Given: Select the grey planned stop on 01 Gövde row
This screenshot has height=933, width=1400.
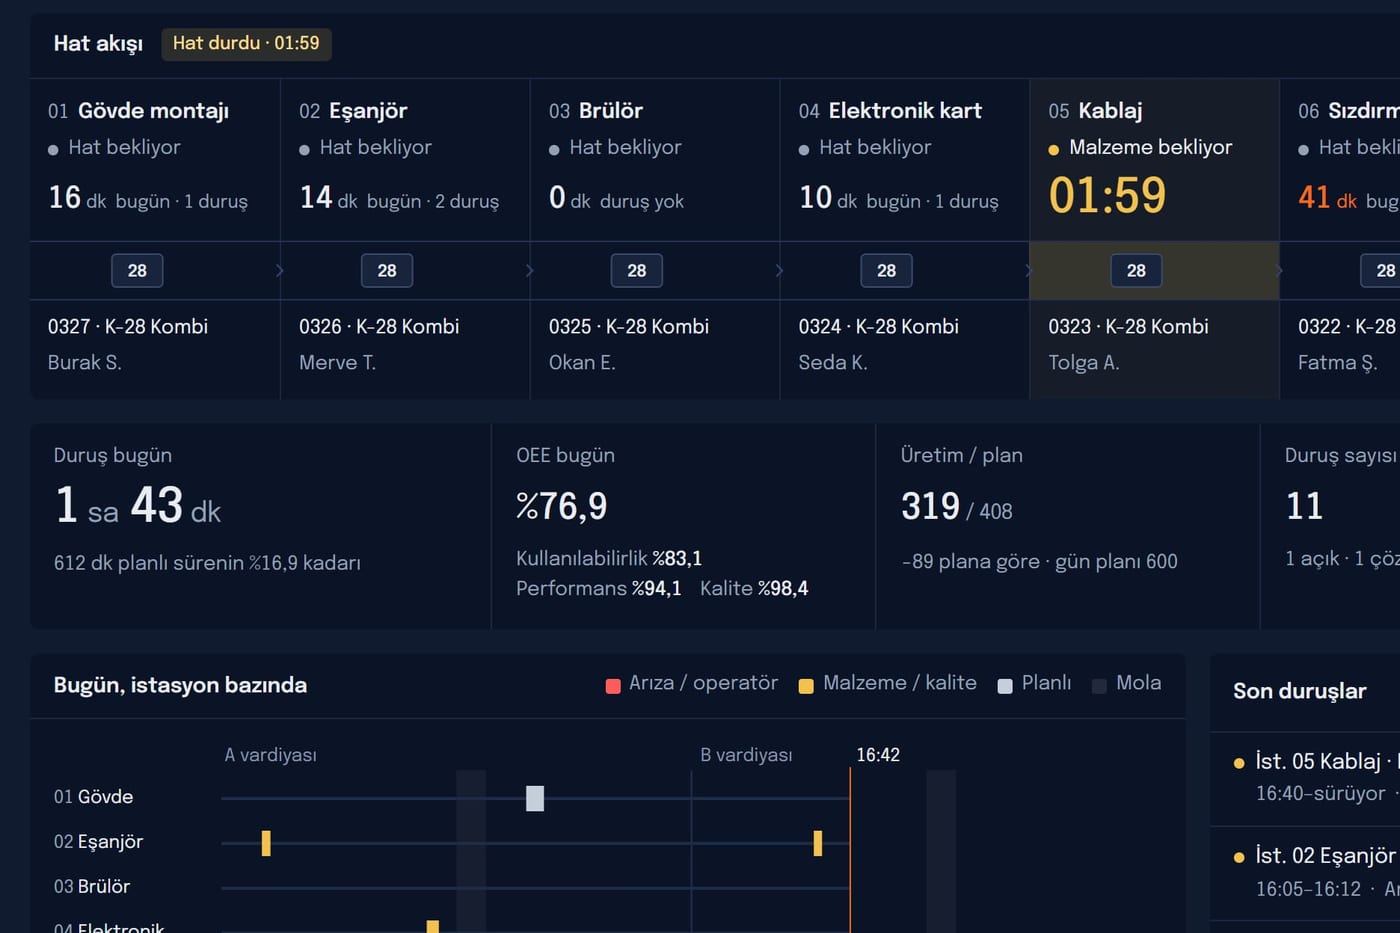Looking at the screenshot, I should (535, 798).
